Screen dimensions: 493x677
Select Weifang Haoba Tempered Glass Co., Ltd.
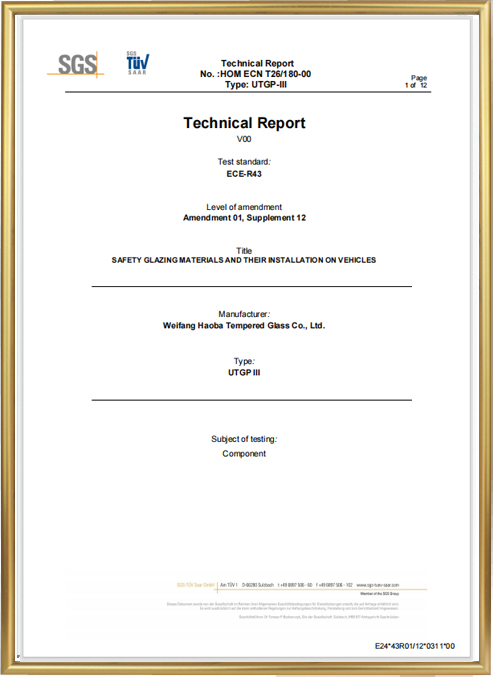[x=244, y=326]
